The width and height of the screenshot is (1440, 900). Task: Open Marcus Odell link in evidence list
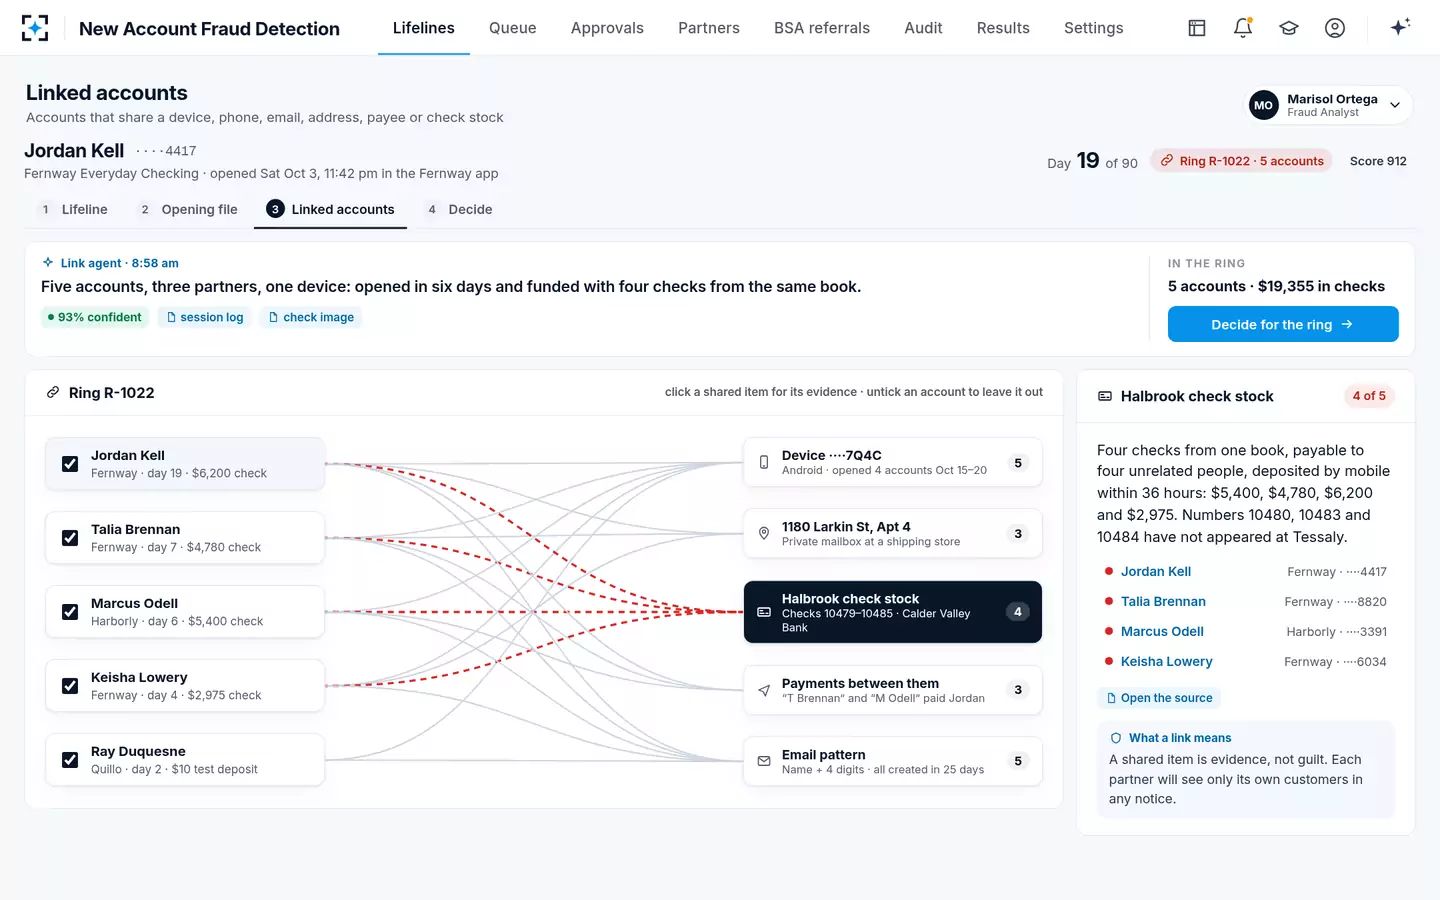(1162, 632)
